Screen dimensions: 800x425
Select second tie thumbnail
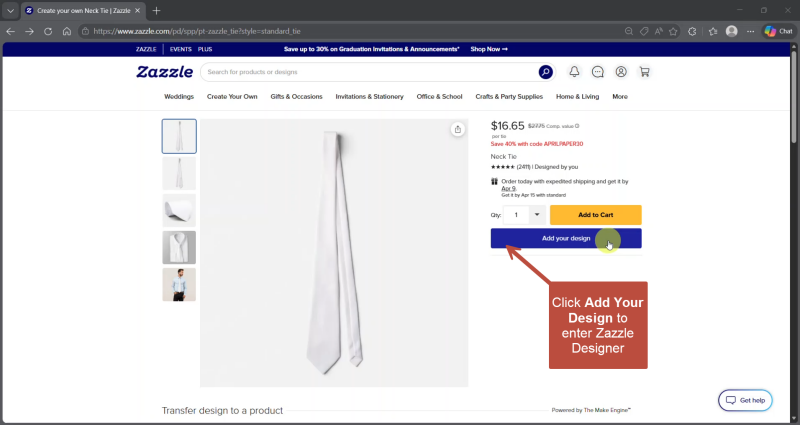pos(179,173)
